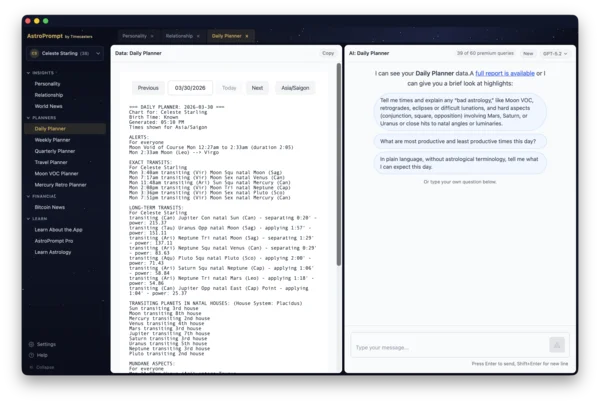Click the Celeste Starling avatar icon
Image resolution: width=600 pixels, height=404 pixels.
point(34,54)
